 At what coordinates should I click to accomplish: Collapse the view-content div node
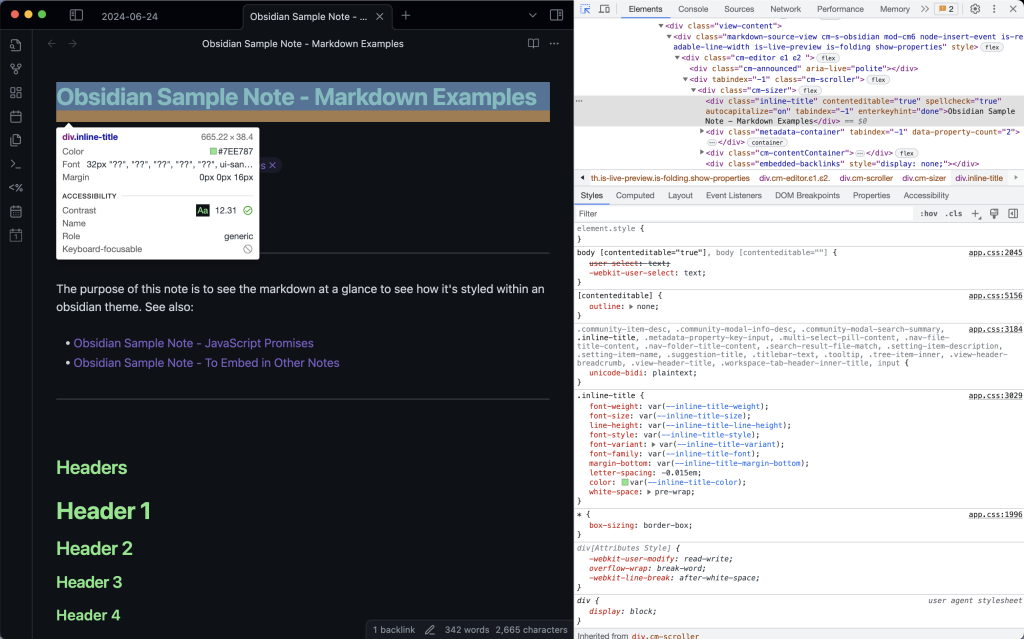(x=661, y=26)
